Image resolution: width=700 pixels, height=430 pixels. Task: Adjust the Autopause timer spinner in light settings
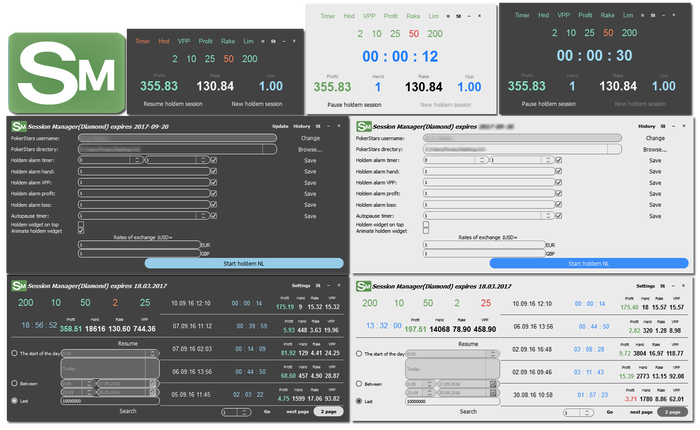(x=548, y=216)
